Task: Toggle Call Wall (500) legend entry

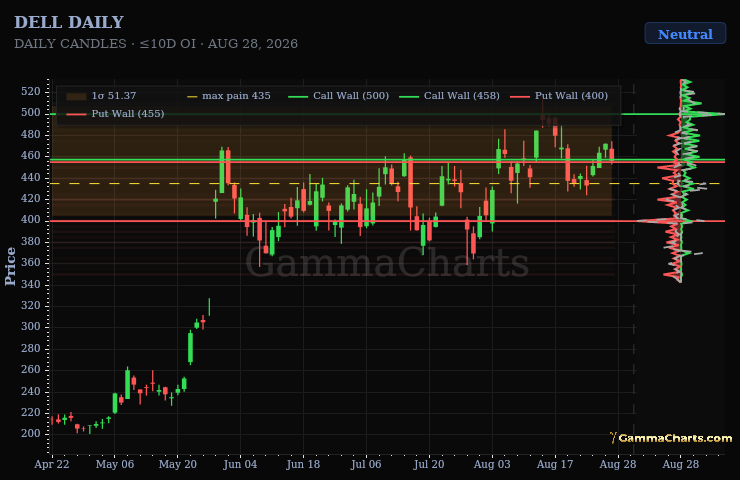Action: [x=338, y=96]
